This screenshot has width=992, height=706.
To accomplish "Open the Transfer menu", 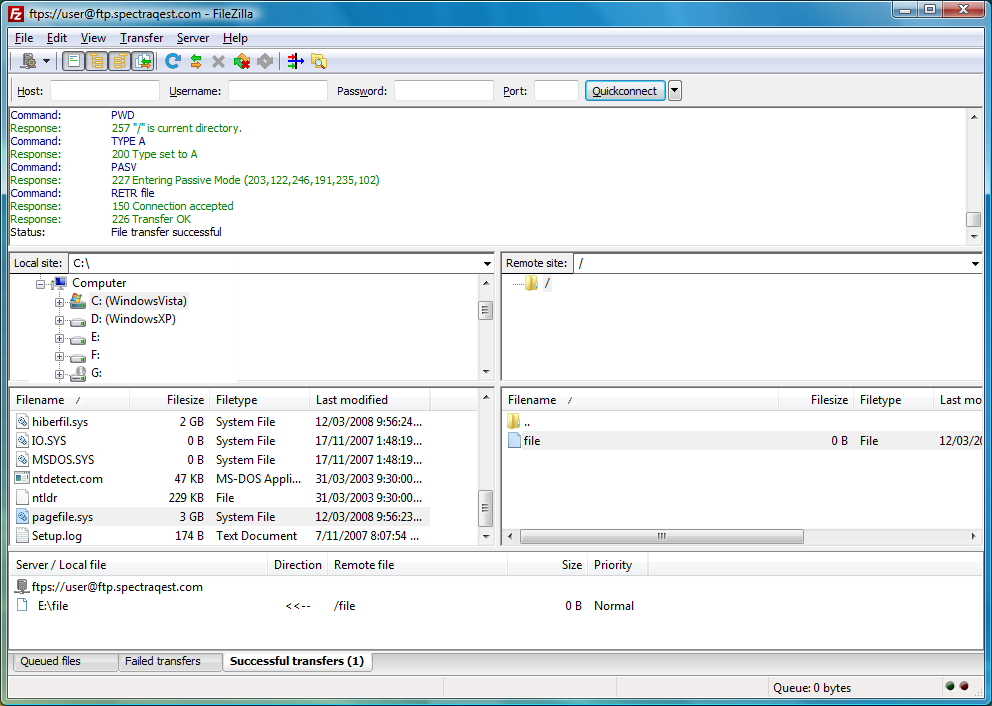I will (141, 38).
